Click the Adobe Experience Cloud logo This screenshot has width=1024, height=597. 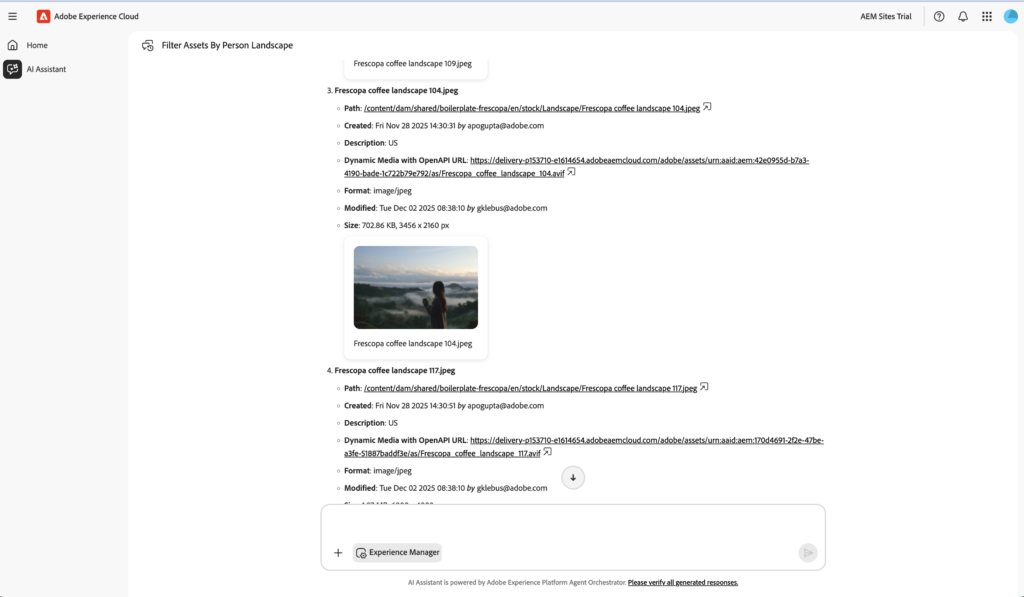(x=44, y=16)
